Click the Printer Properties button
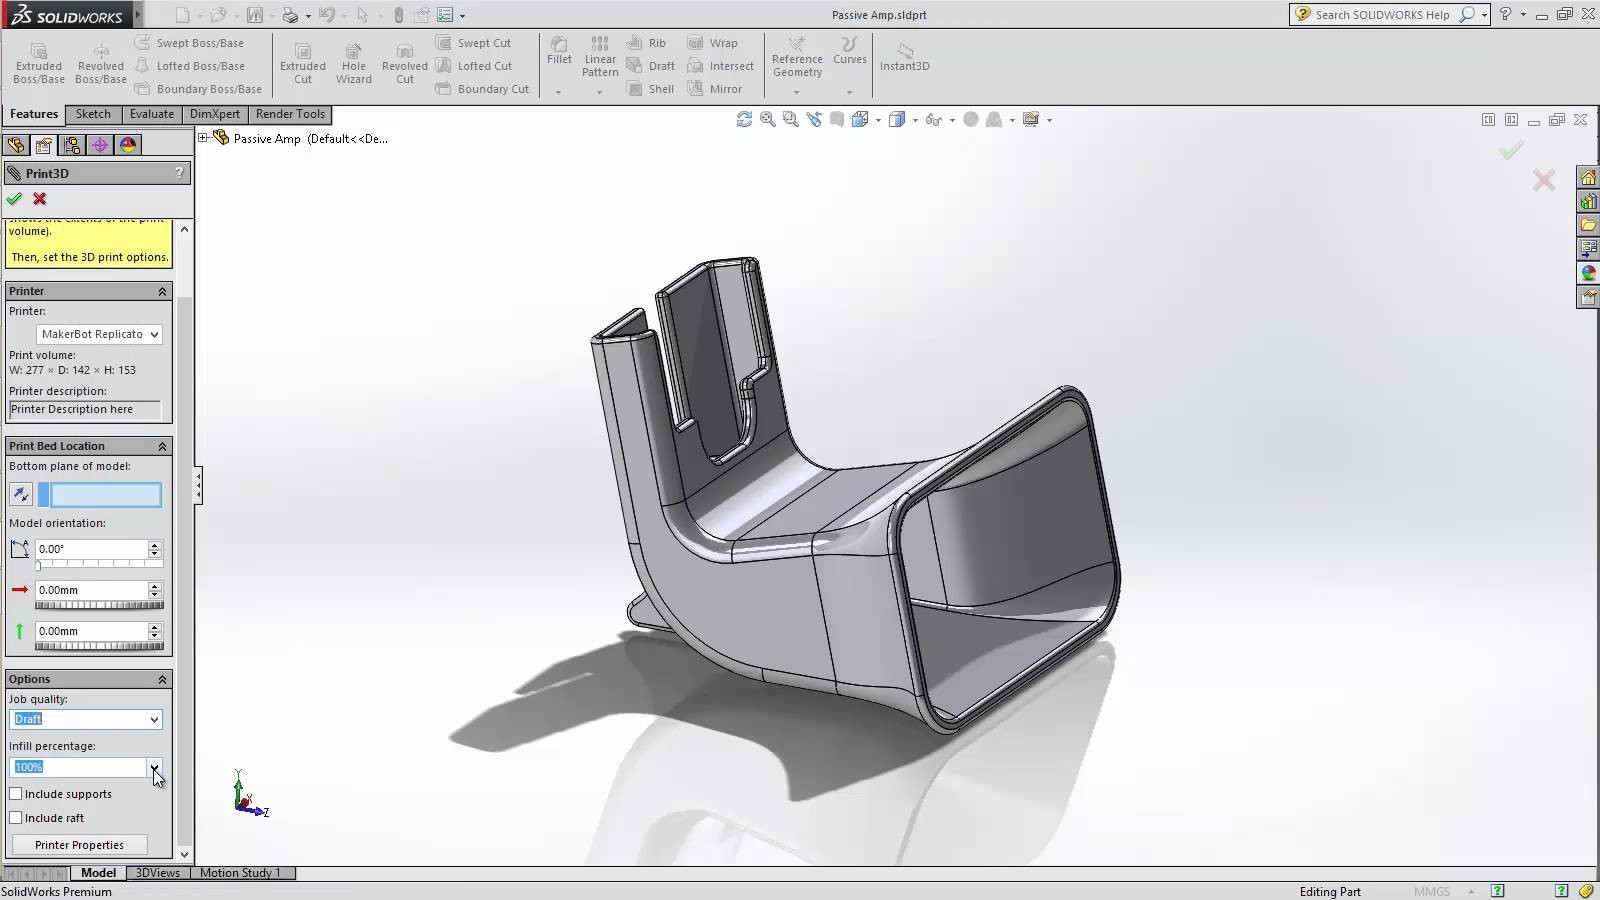Viewport: 1600px width, 900px height. click(80, 845)
